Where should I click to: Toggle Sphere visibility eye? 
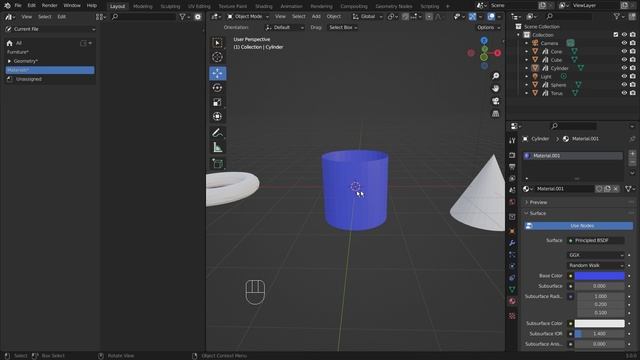624,84
